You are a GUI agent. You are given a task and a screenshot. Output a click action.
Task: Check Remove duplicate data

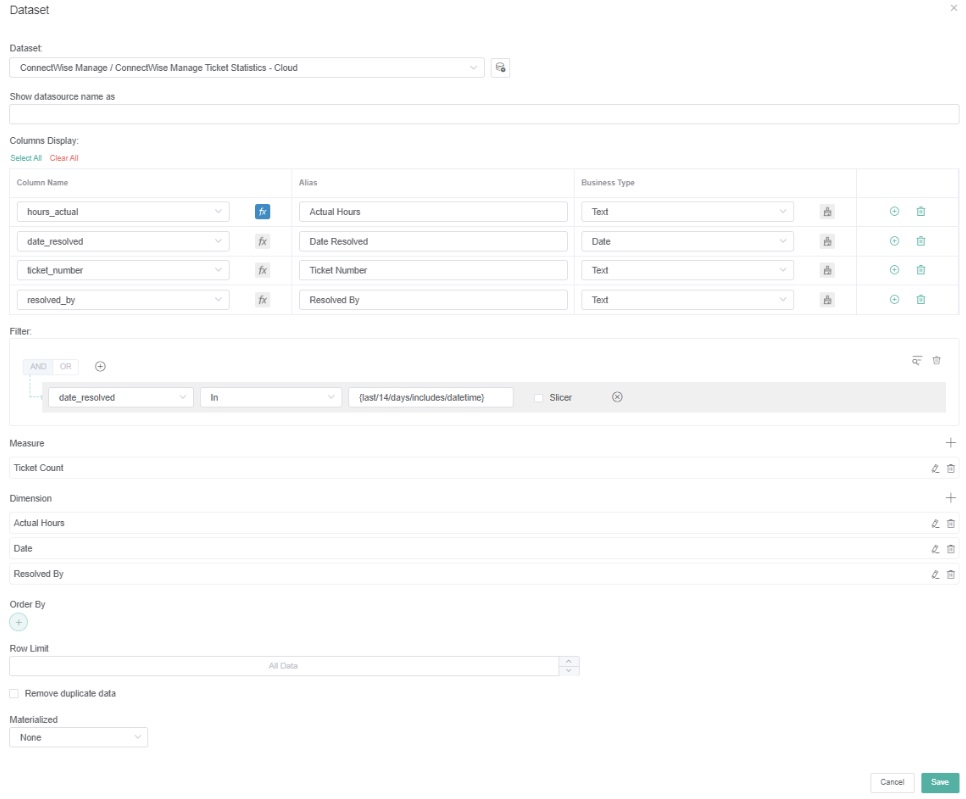14,693
